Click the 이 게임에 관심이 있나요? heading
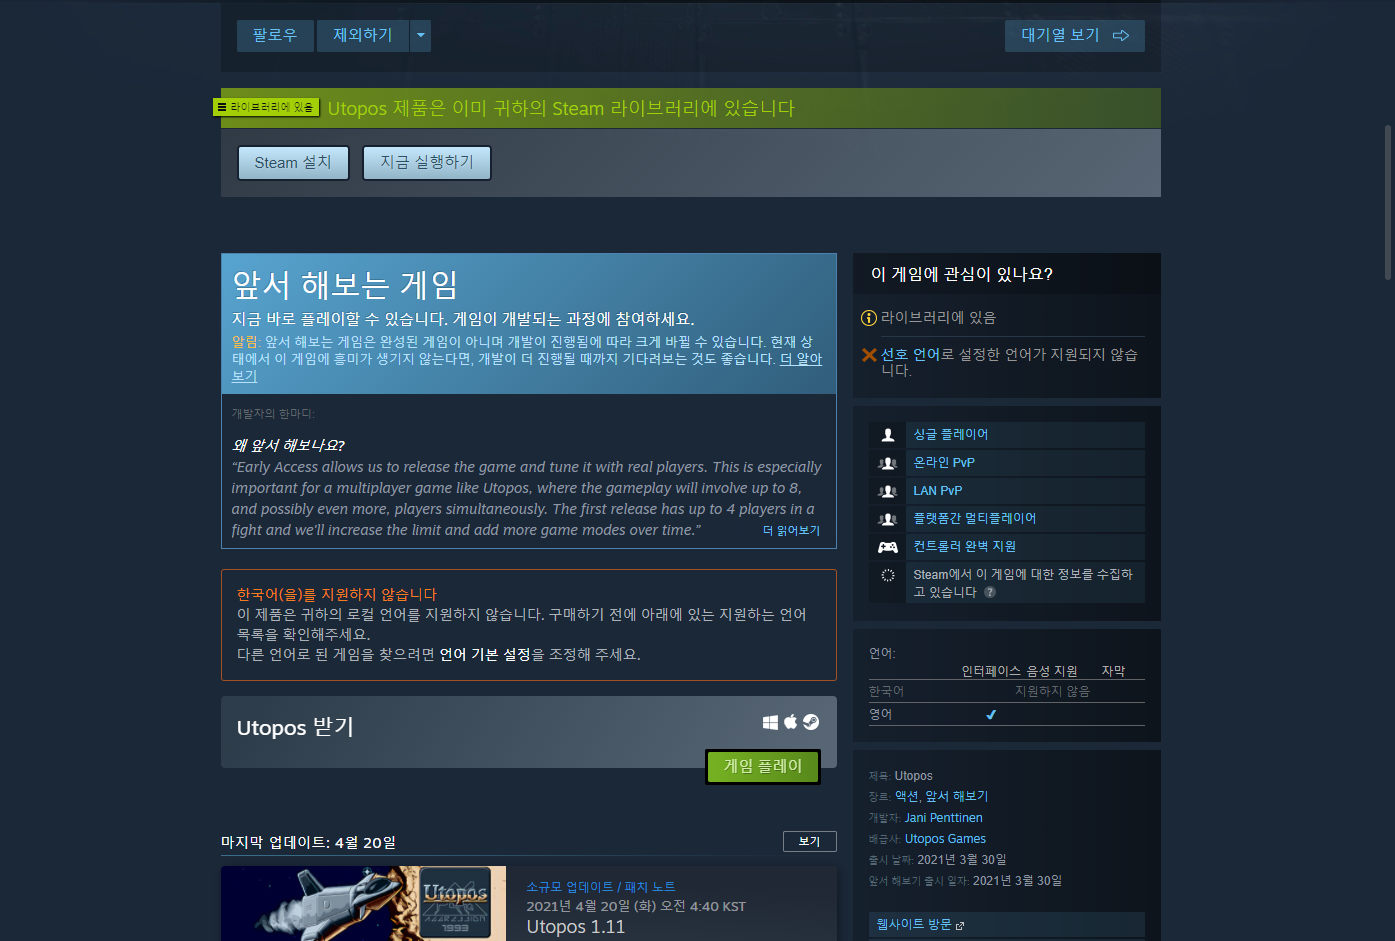 pyautogui.click(x=962, y=274)
